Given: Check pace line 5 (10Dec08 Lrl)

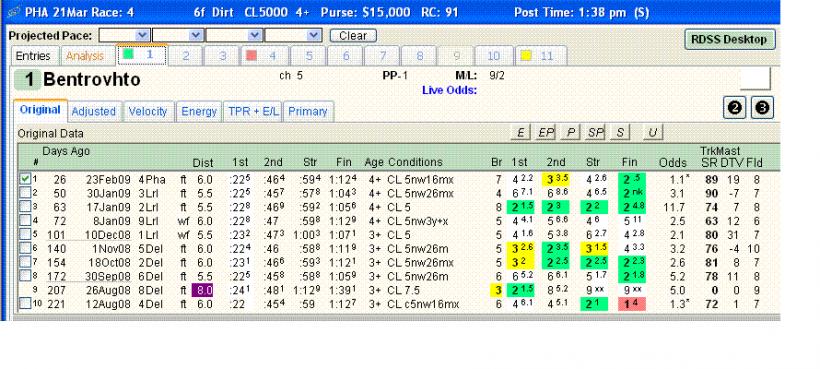Looking at the screenshot, I should pyautogui.click(x=25, y=234).
